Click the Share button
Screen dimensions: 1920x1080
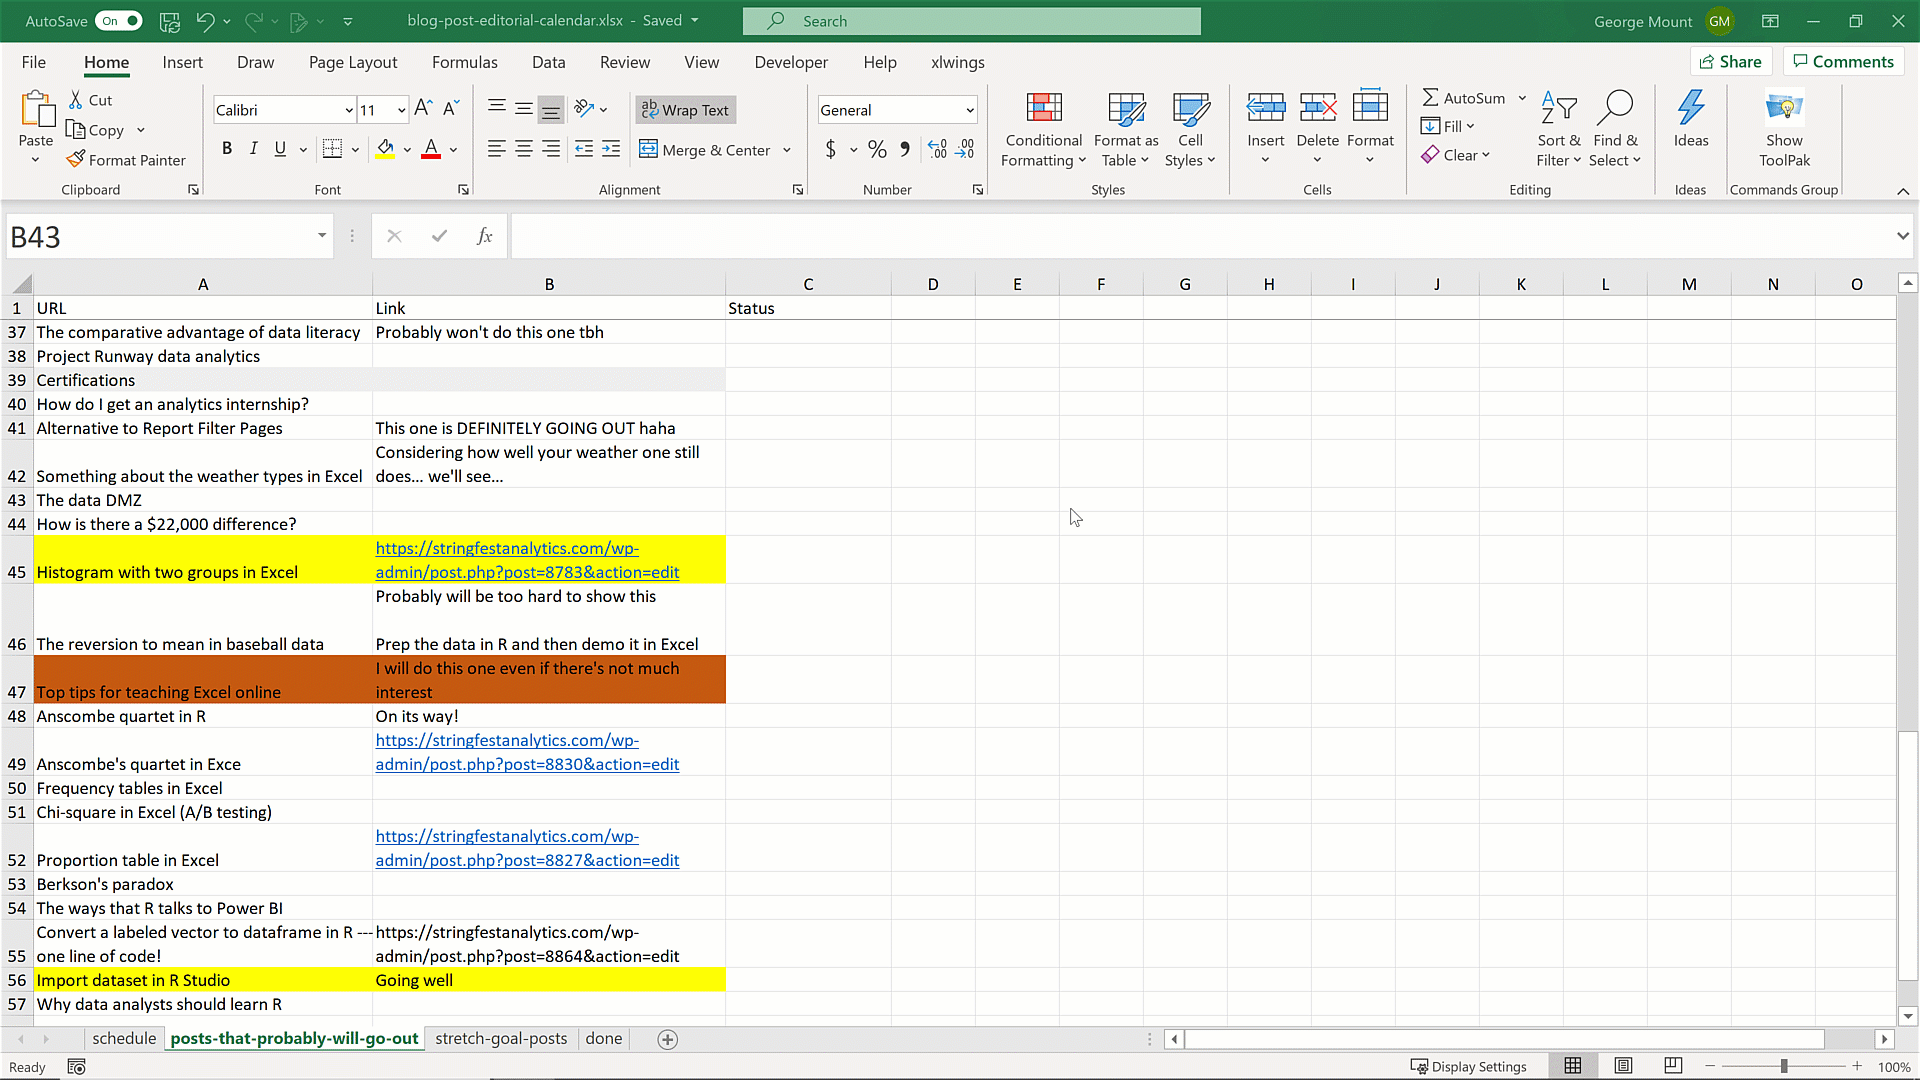(x=1731, y=62)
